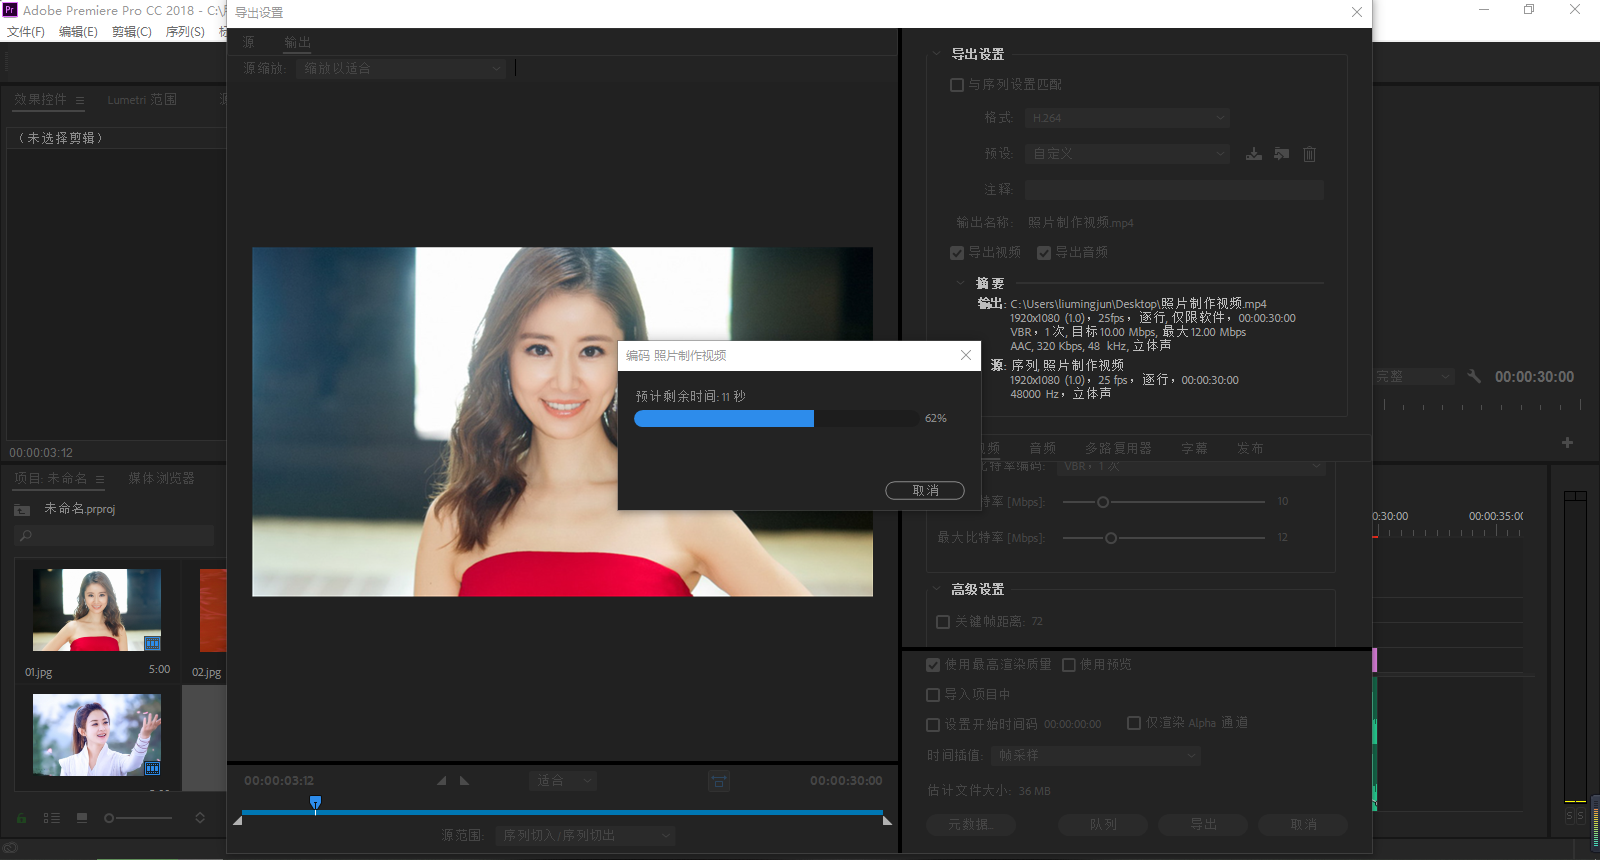
Task: Open the 编辑(E) menu
Action: [78, 32]
